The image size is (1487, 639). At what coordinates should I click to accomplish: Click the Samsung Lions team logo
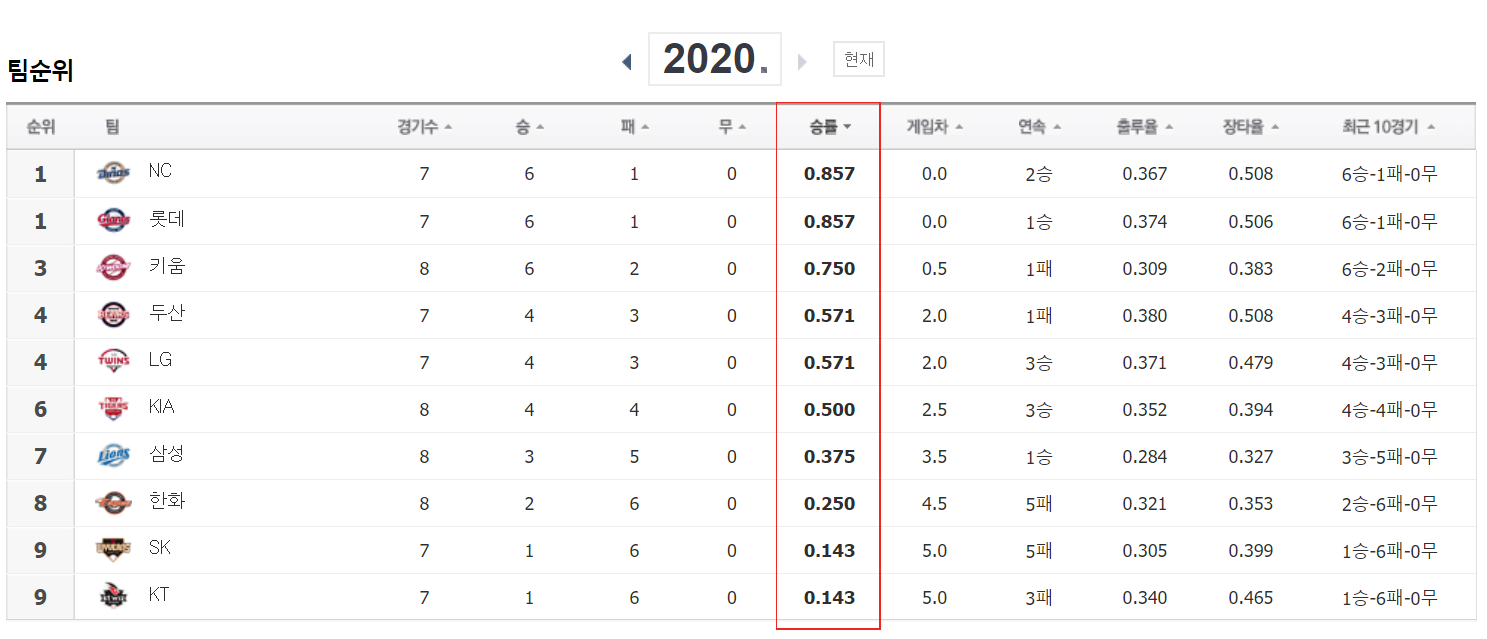coord(113,456)
